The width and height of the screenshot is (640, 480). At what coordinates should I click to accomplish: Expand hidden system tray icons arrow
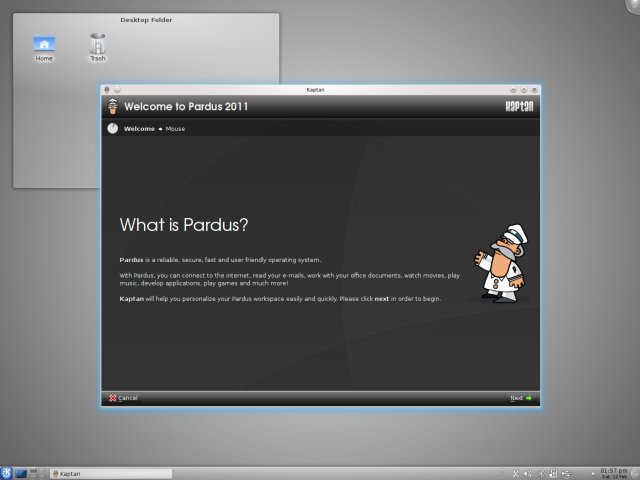(593, 473)
